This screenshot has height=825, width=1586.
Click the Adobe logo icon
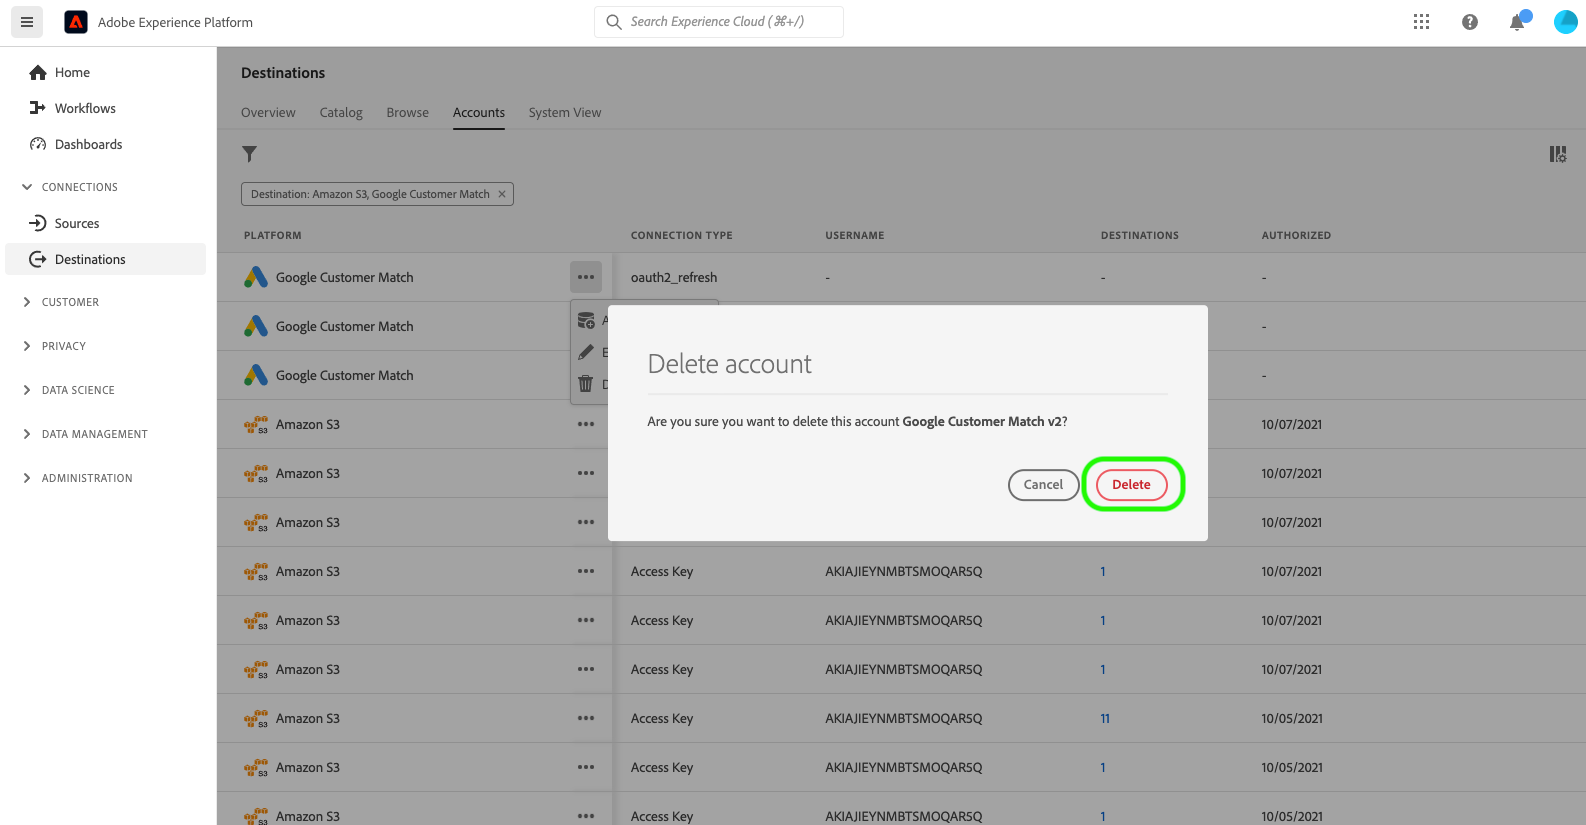pyautogui.click(x=76, y=22)
